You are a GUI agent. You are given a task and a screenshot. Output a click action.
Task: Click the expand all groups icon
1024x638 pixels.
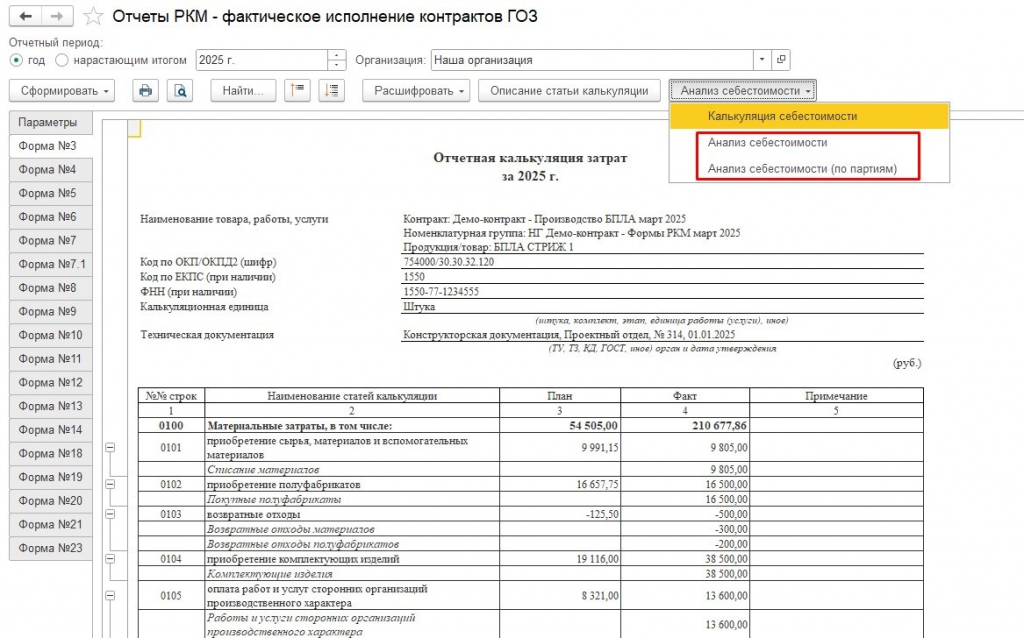pos(332,91)
